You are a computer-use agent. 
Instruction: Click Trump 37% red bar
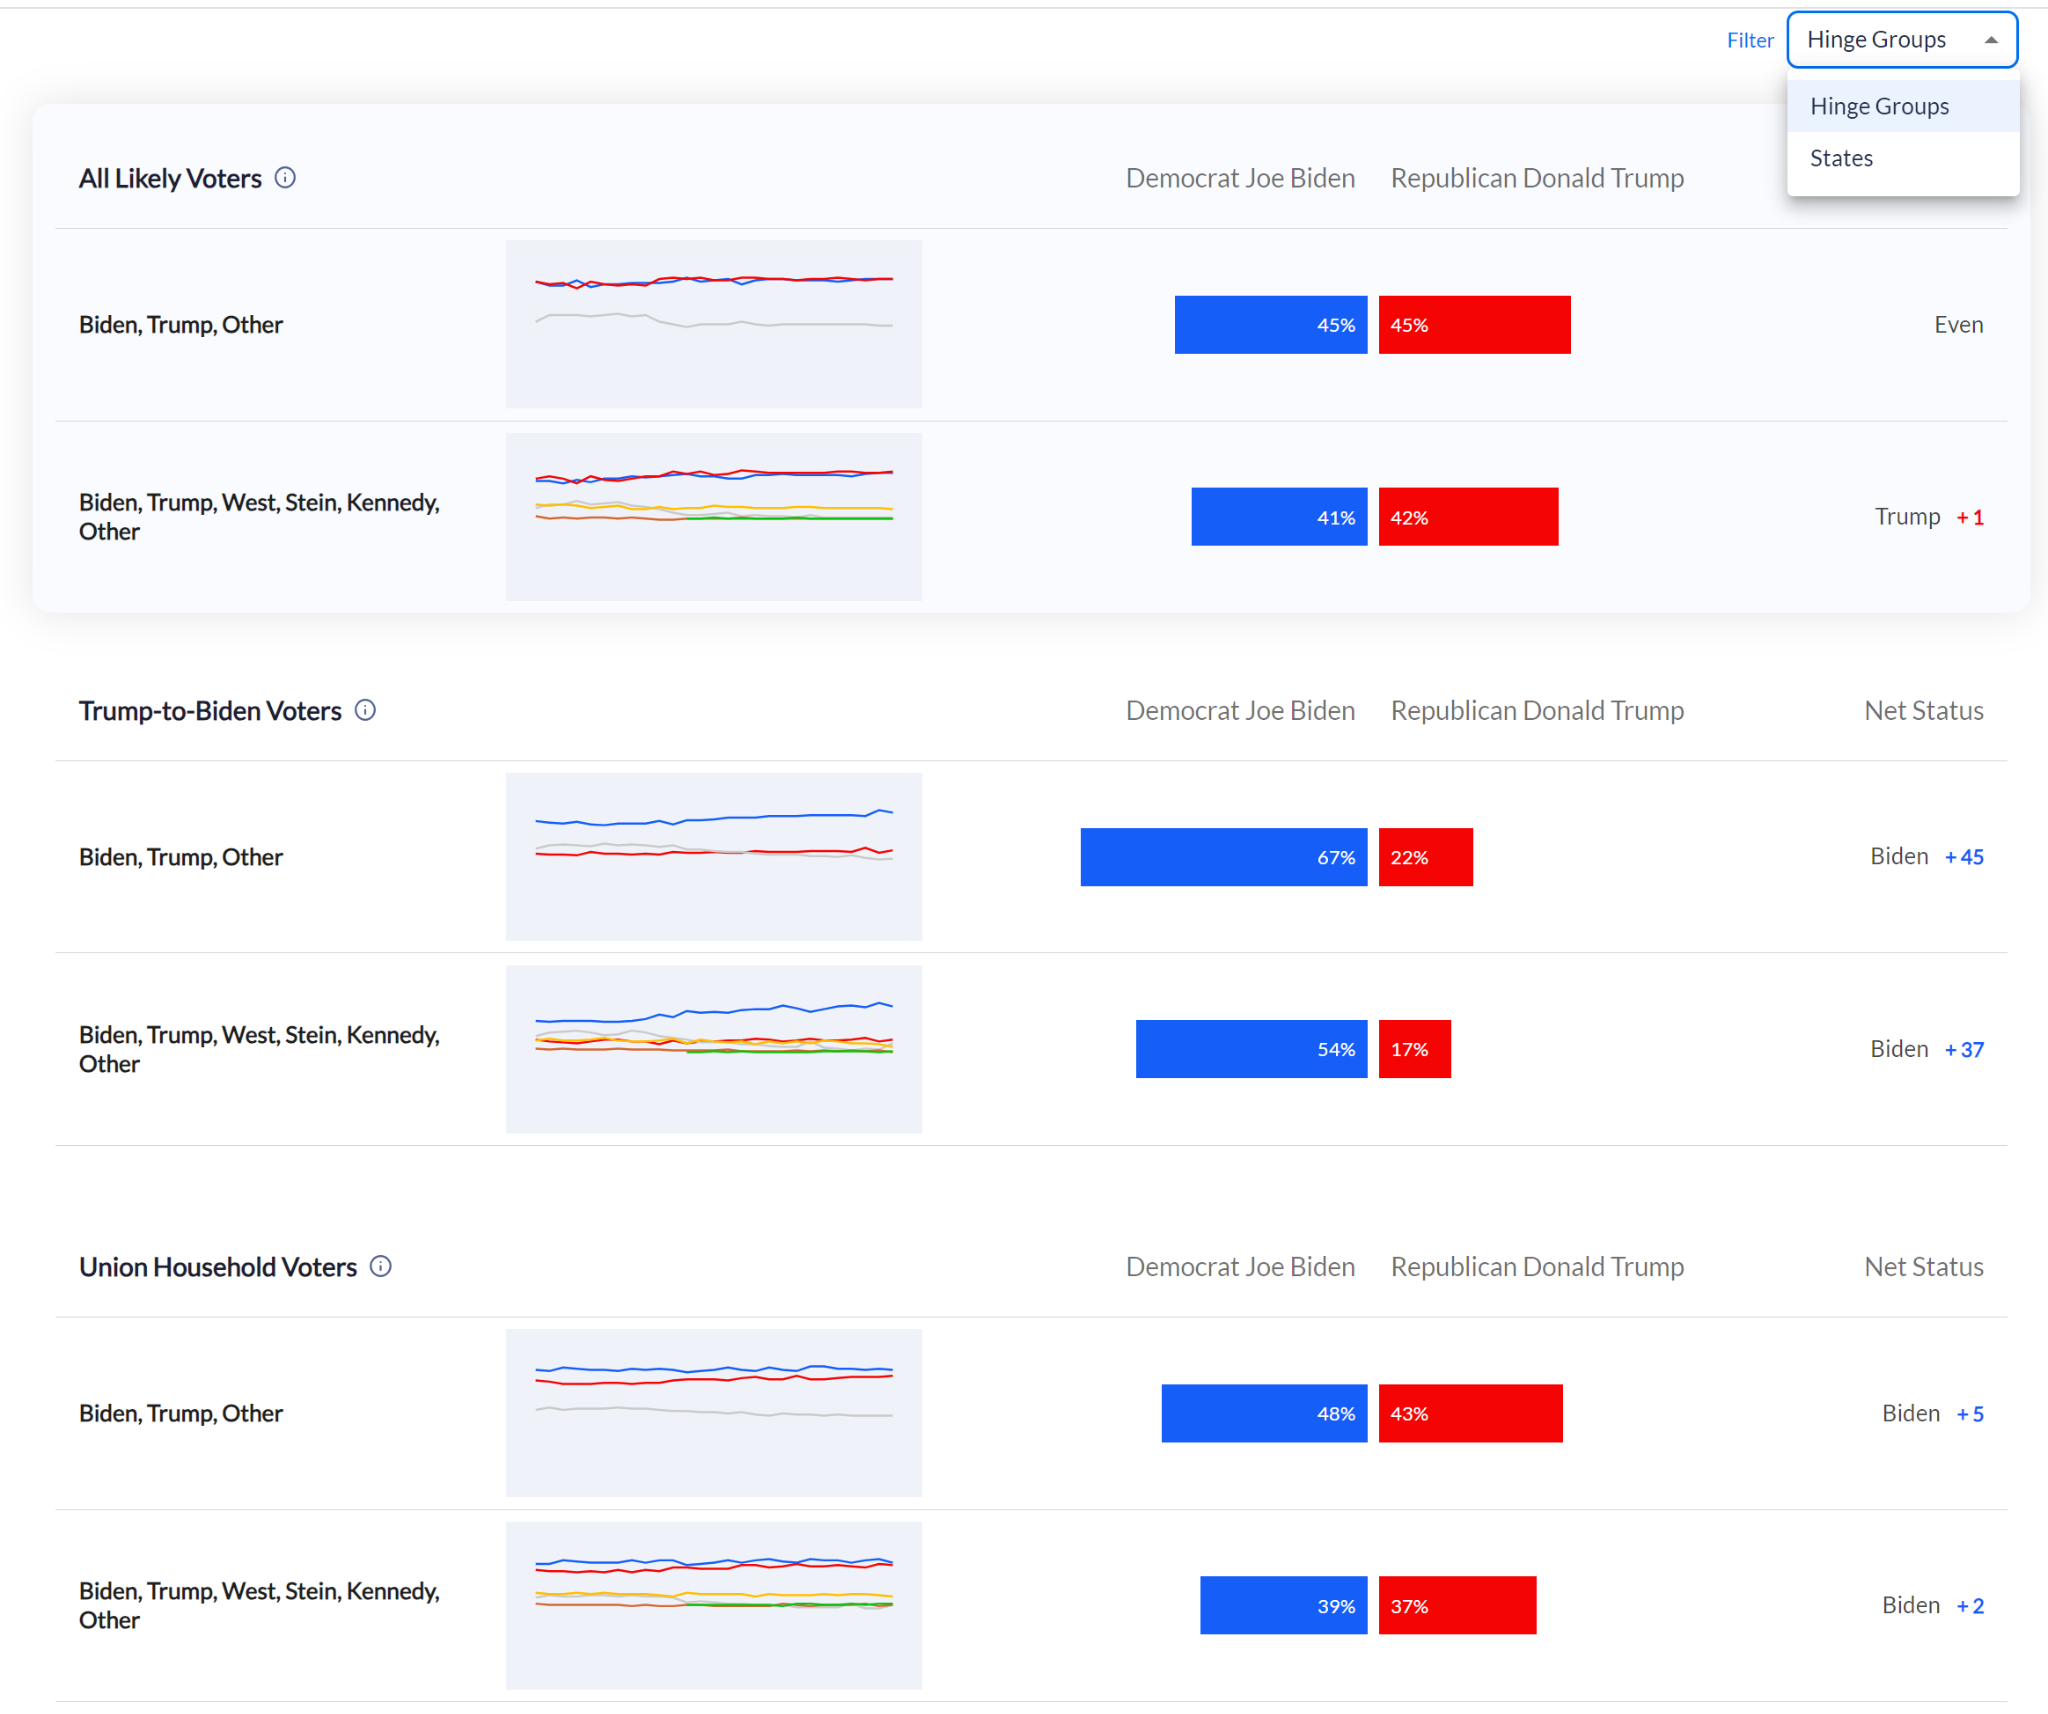pos(1456,1605)
